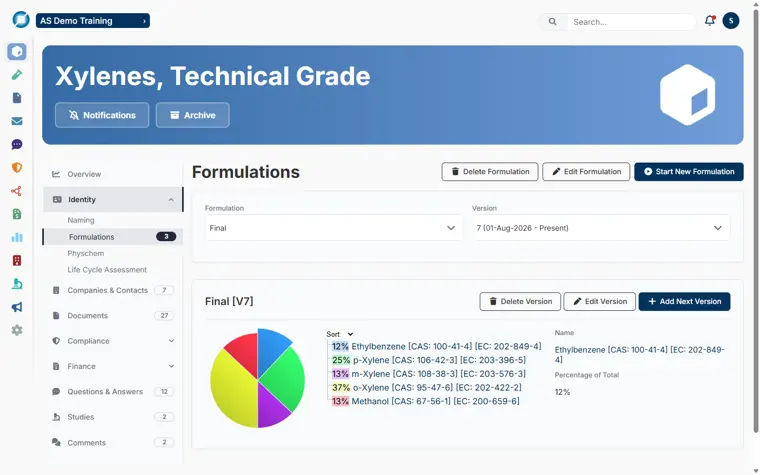Select p-Xylene component row
This screenshot has width=760, height=475.
428,360
